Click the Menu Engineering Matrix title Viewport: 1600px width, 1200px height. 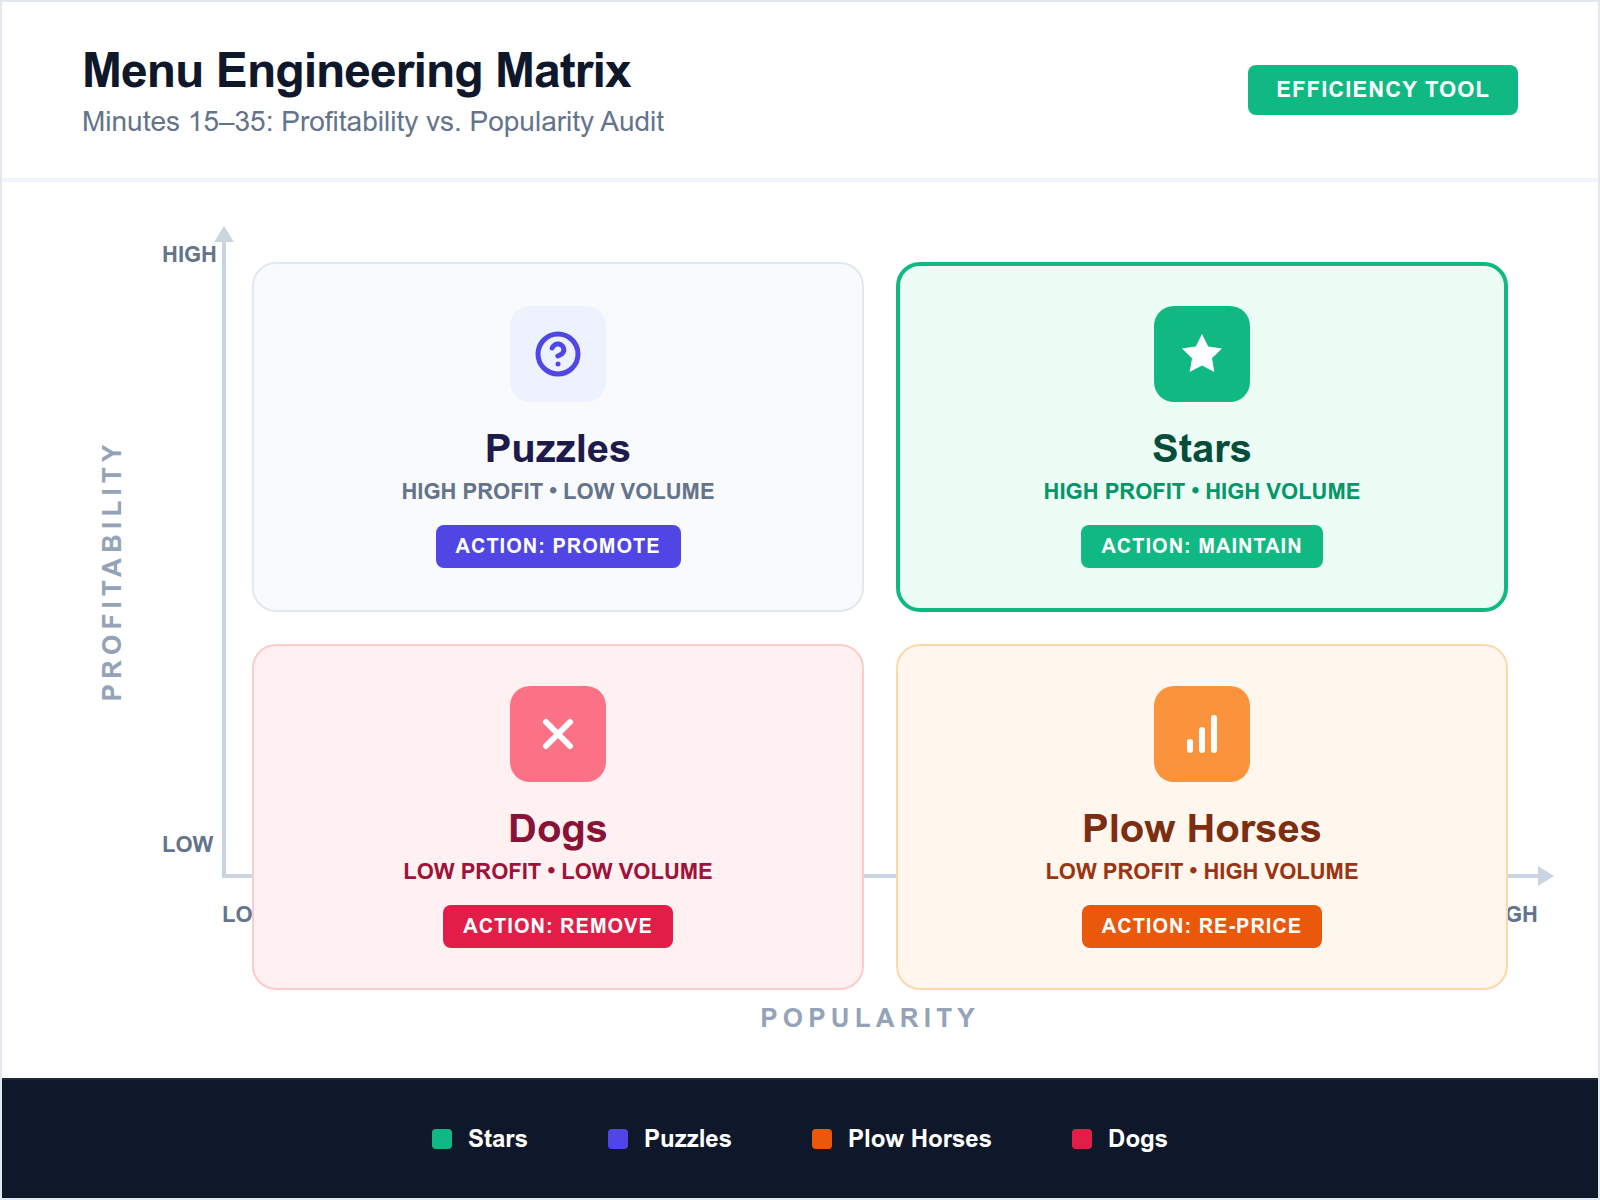[x=357, y=70]
